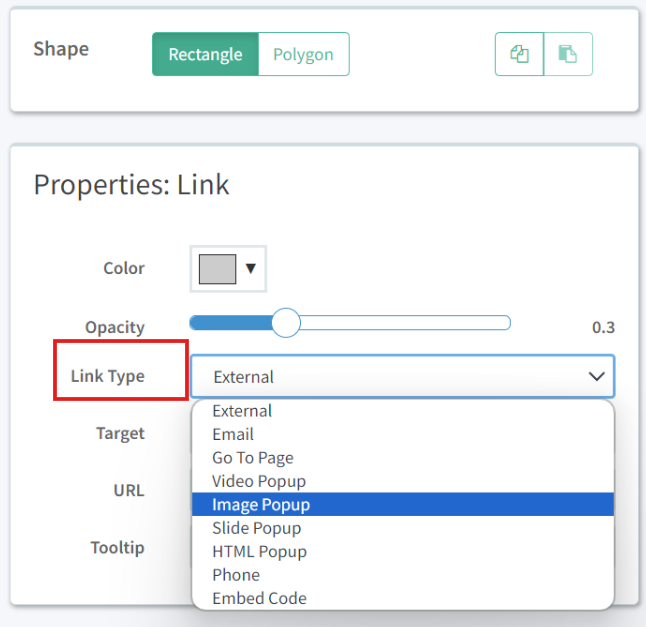Switch shape to Polygon
Screen dimensions: 646x627
303,54
